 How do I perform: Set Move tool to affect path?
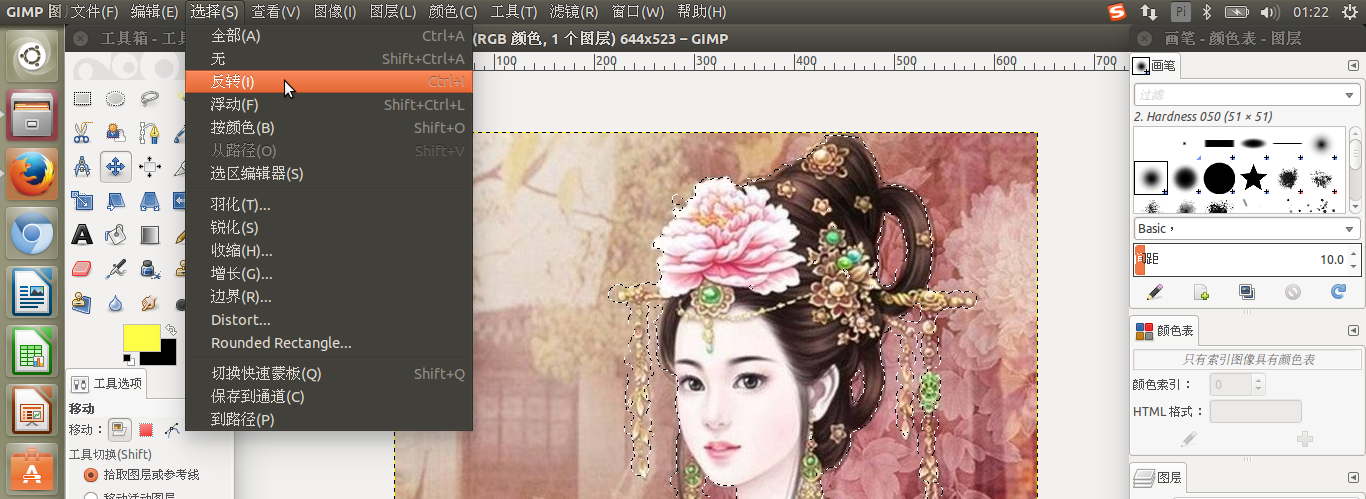pos(173,429)
